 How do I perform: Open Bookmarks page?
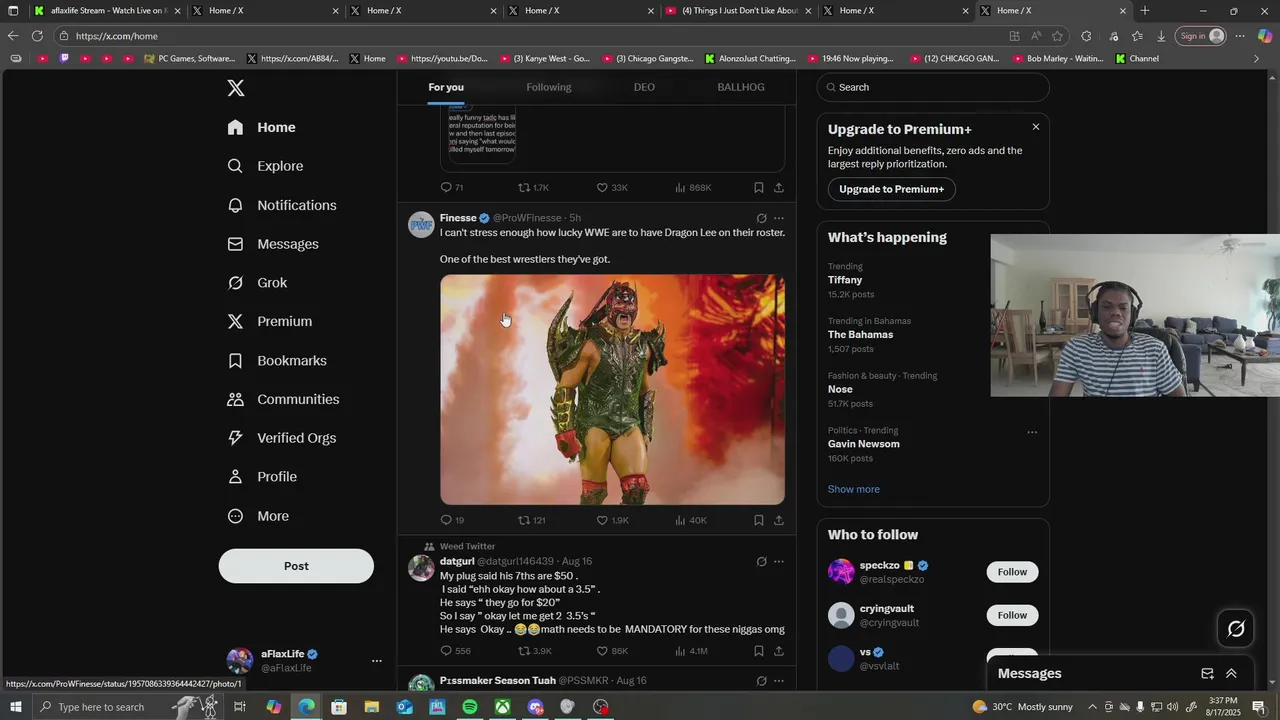[277, 360]
